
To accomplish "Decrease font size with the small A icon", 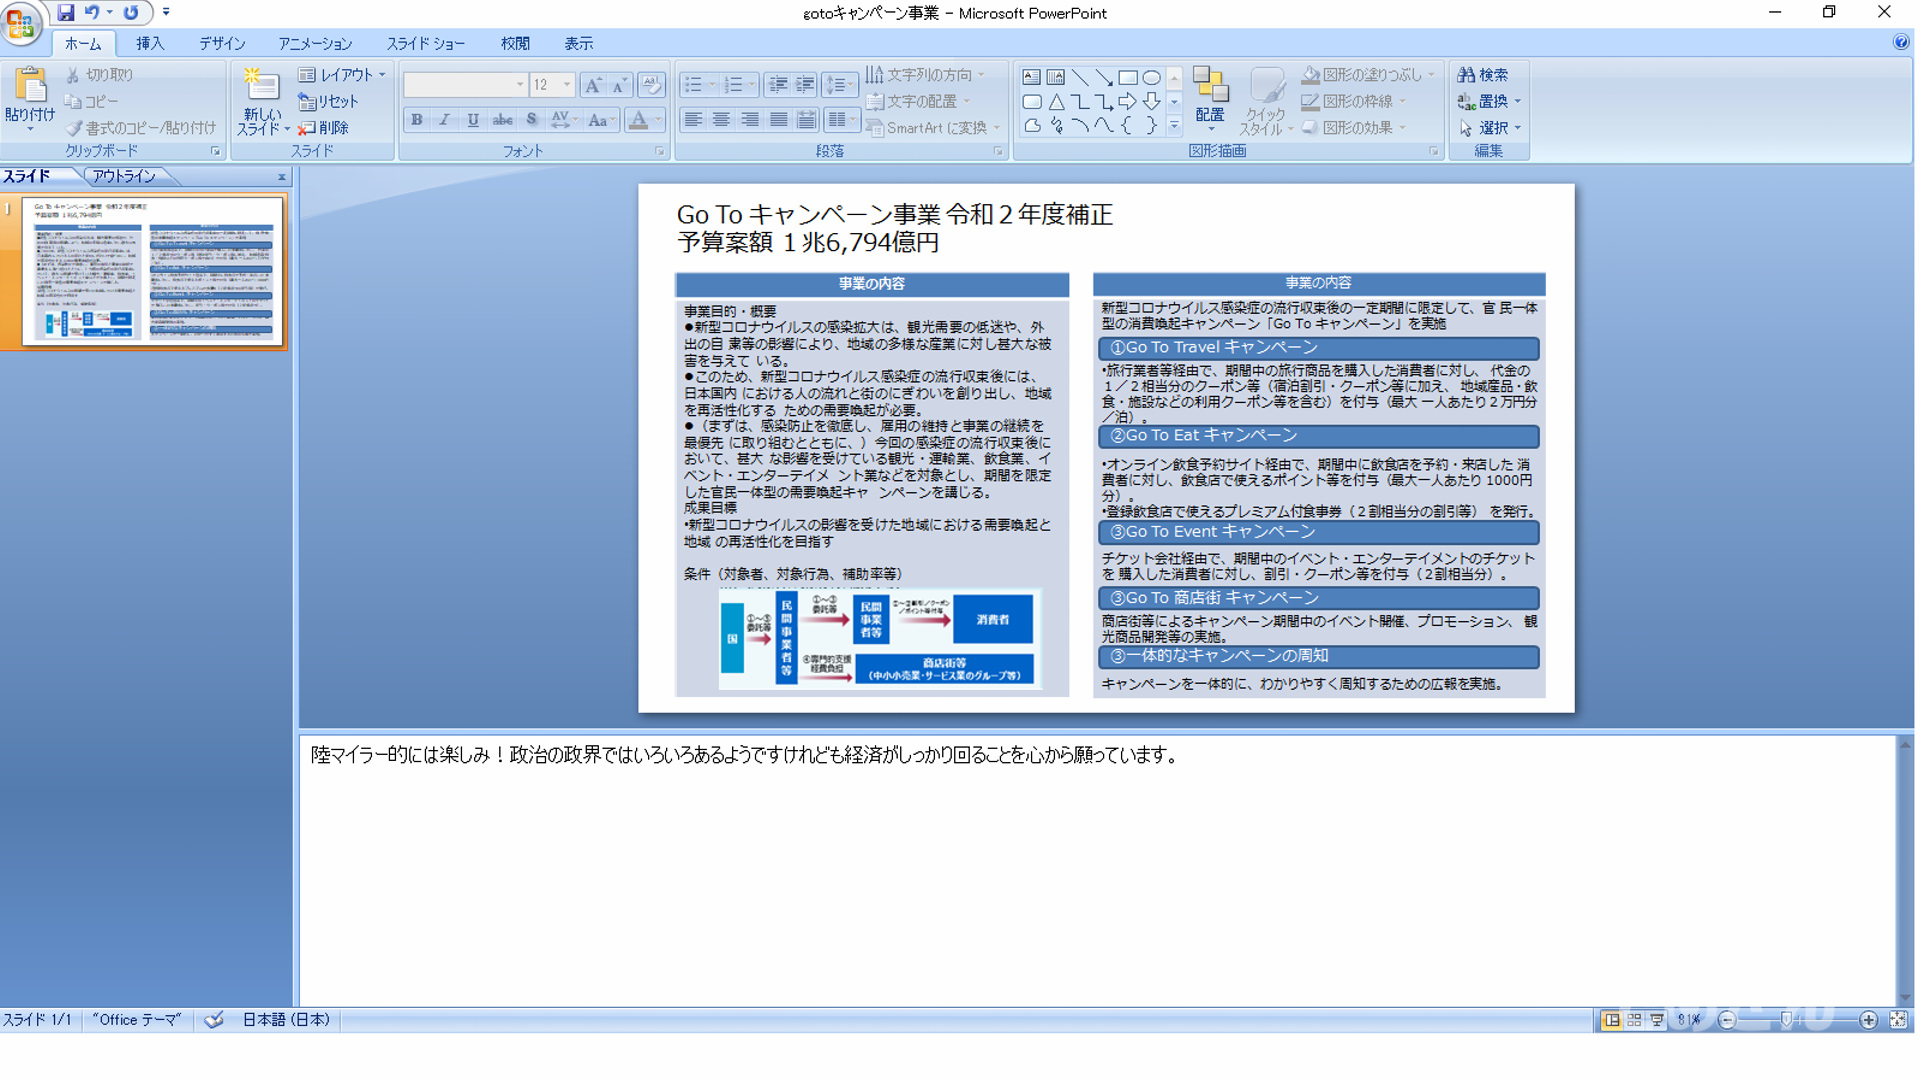I will click(x=618, y=85).
